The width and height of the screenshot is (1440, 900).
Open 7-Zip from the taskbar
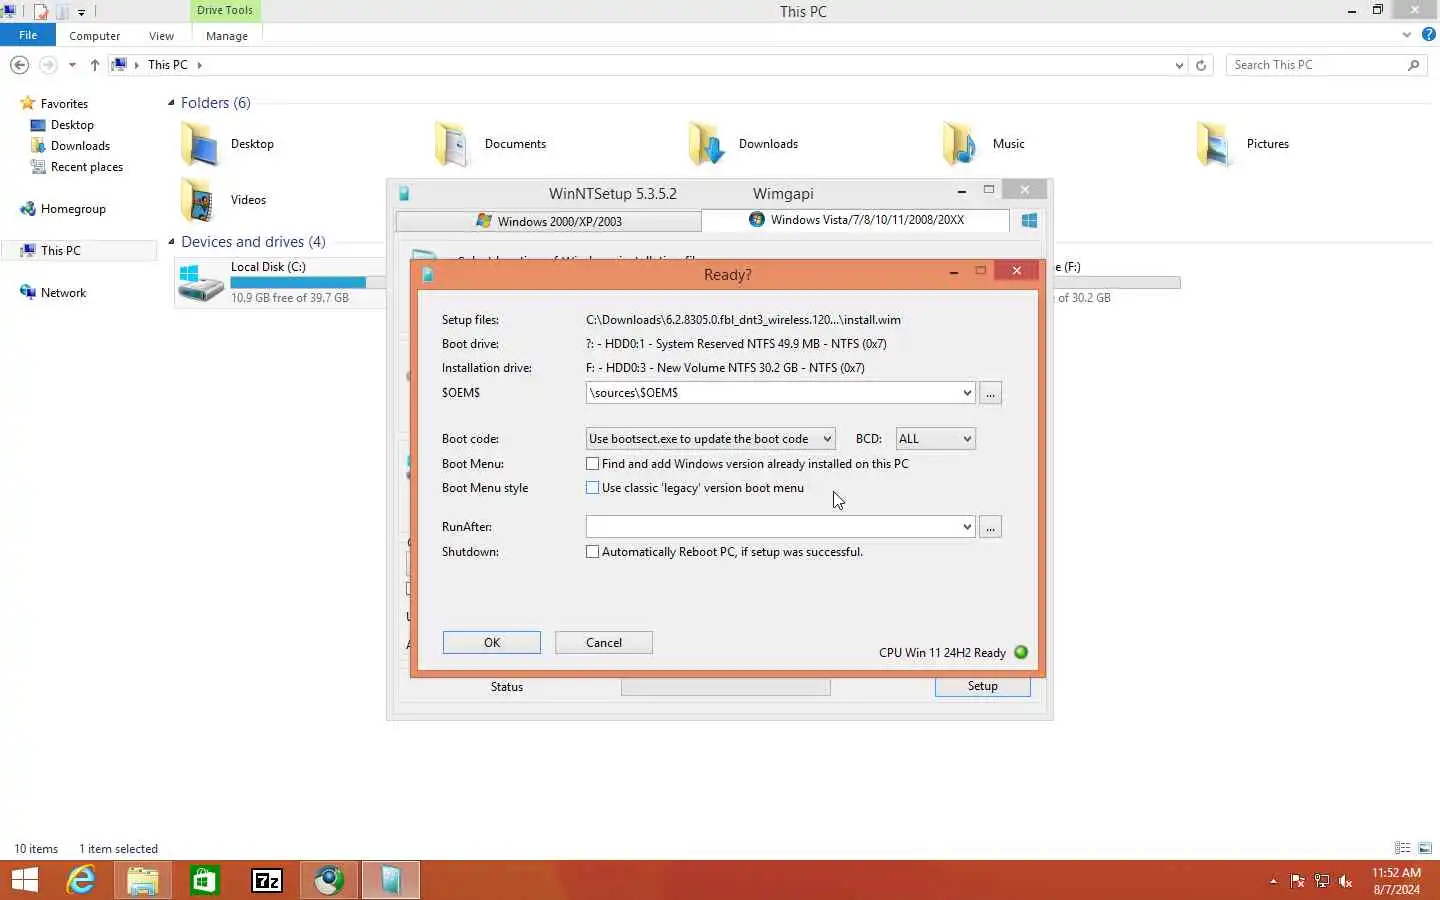pos(267,880)
